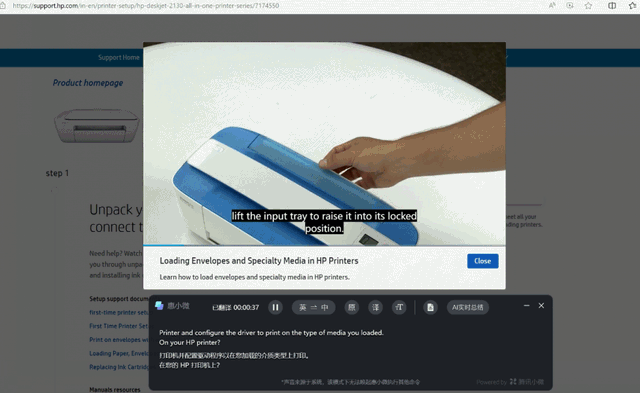Click the video title 'Loading Envelopes and Specialty Media'

[259, 261]
